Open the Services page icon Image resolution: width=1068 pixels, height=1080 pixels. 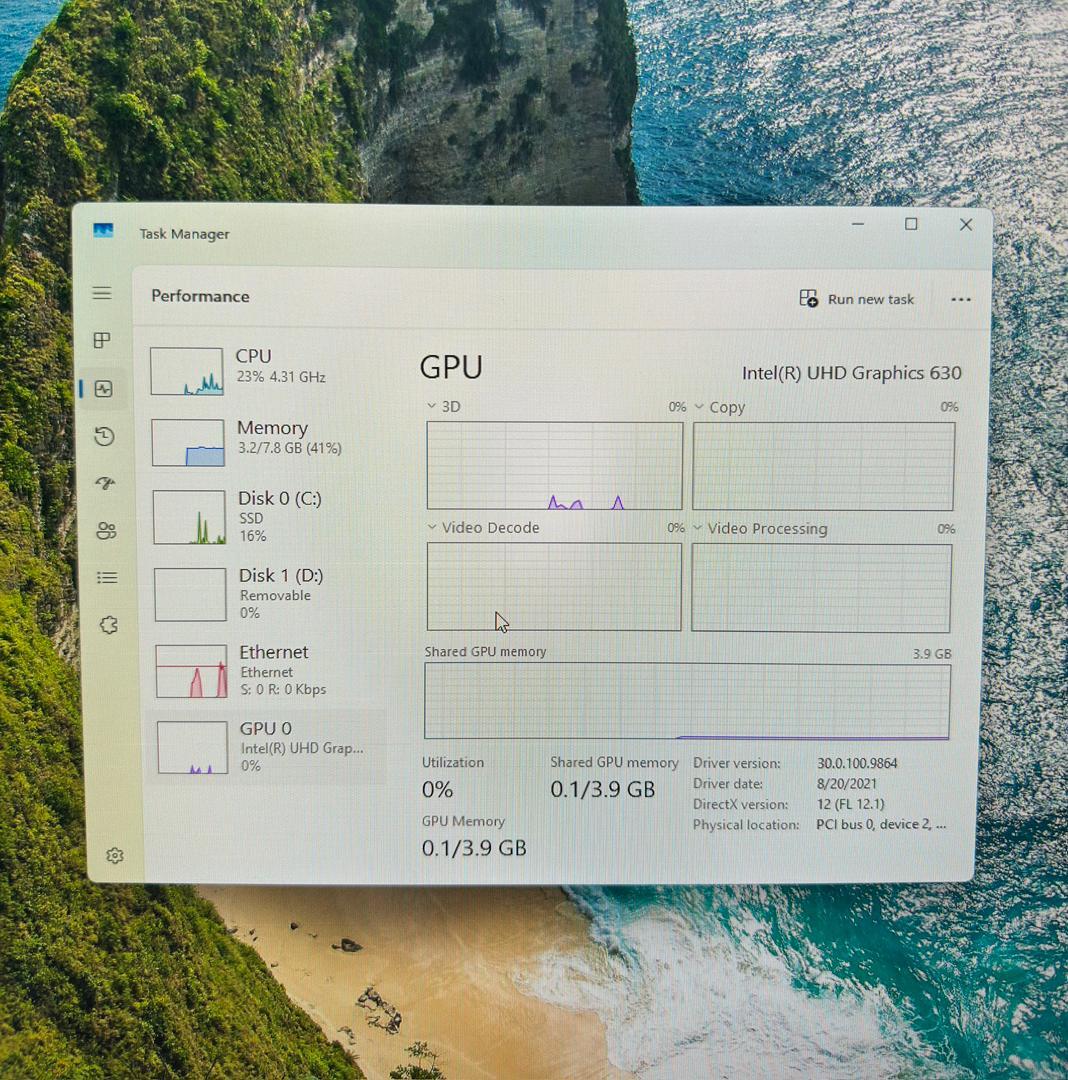[x=108, y=625]
